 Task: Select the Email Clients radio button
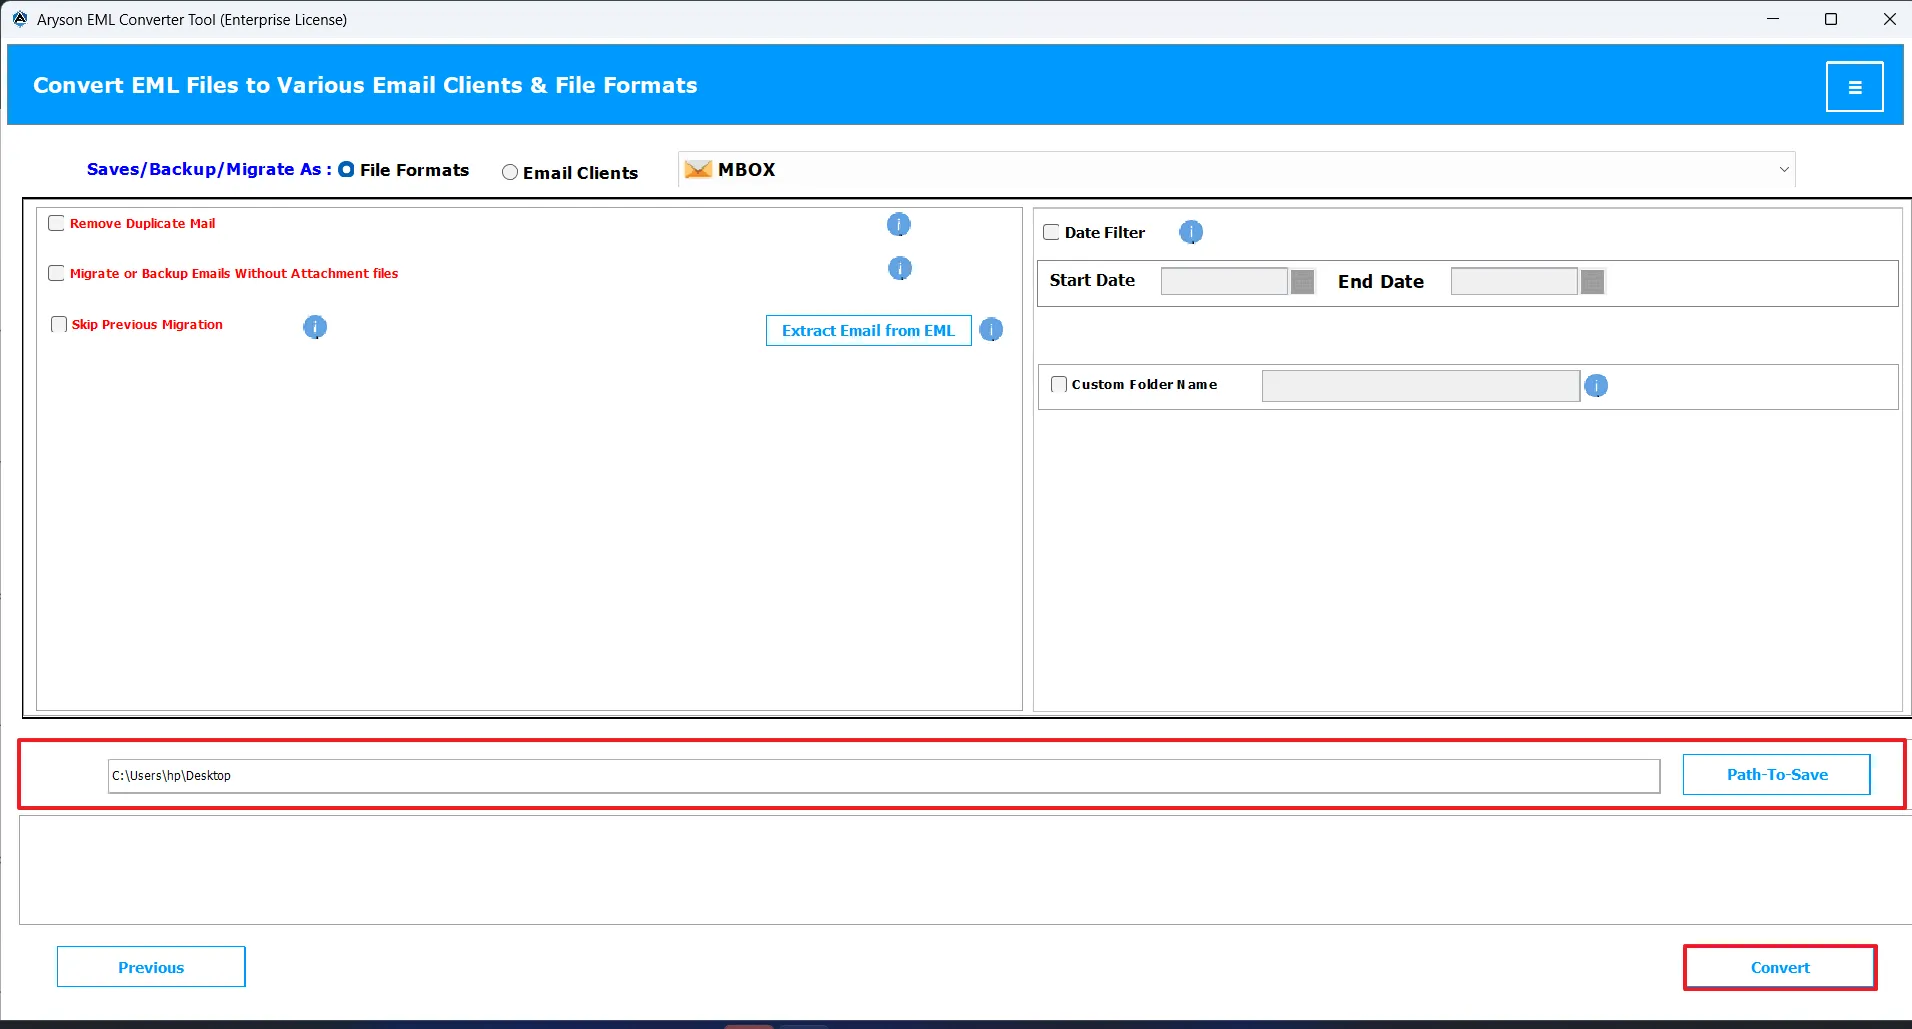point(510,172)
